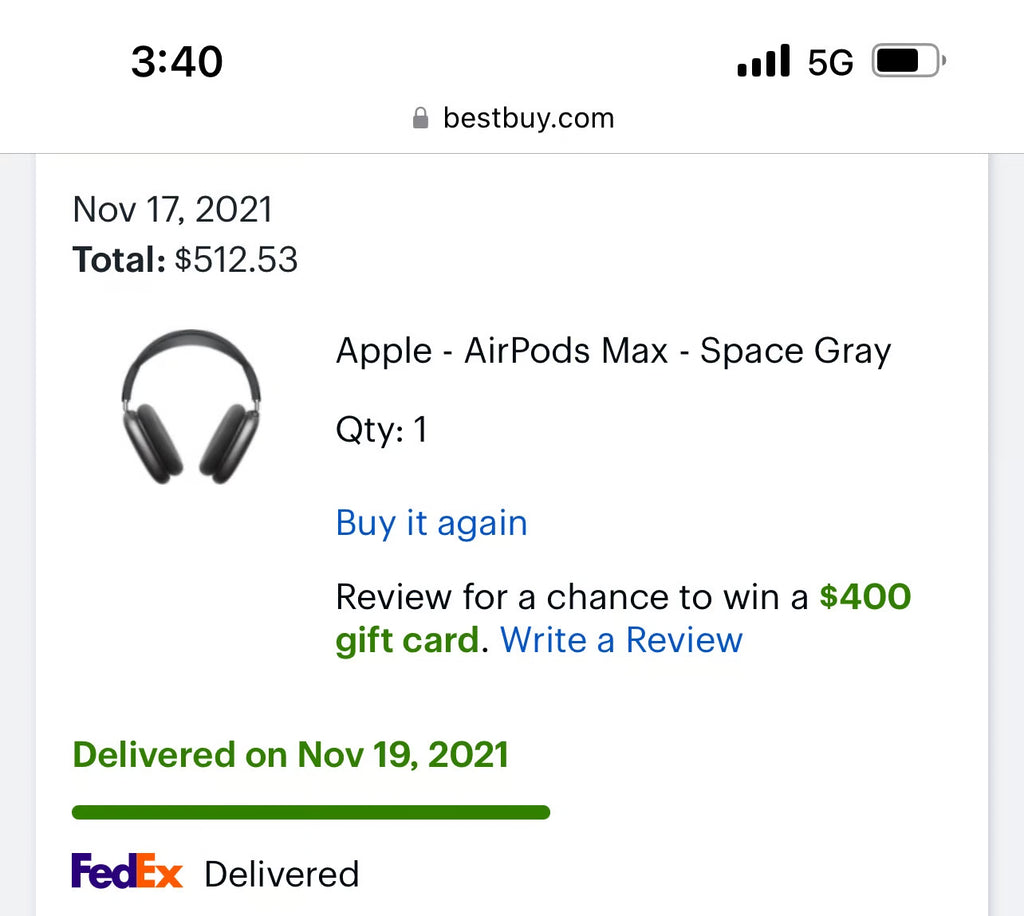Tap the battery status icon
This screenshot has height=916, width=1024.
(903, 61)
